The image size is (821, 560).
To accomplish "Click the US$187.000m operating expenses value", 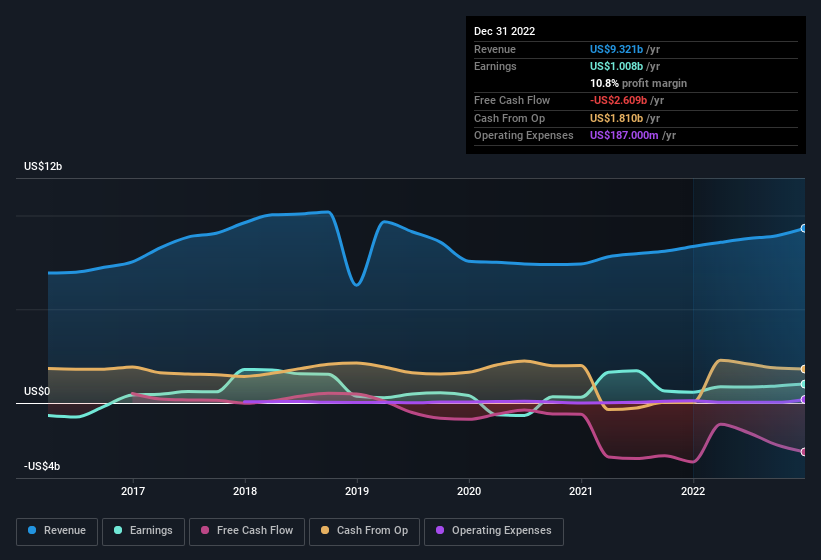I will tap(624, 136).
